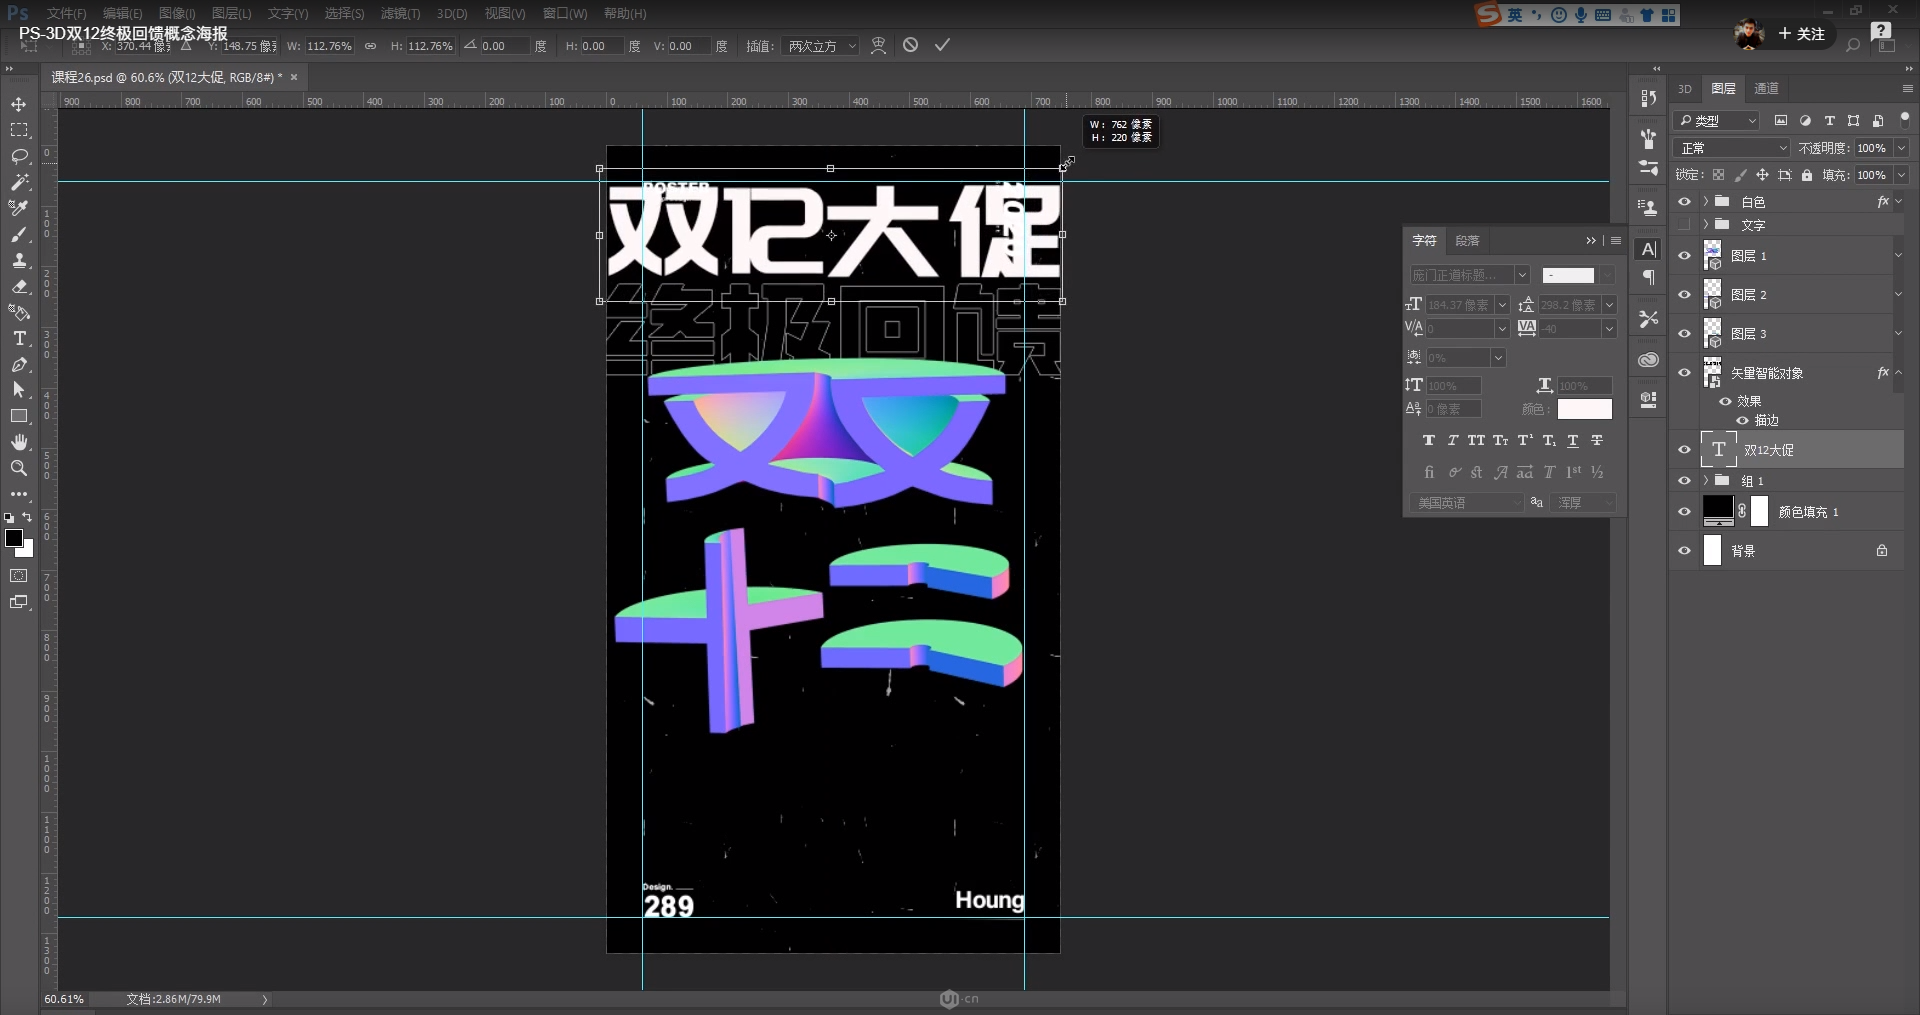Open the layer blend mode dropdown 正常
Image resolution: width=1920 pixels, height=1015 pixels.
pyautogui.click(x=1732, y=148)
